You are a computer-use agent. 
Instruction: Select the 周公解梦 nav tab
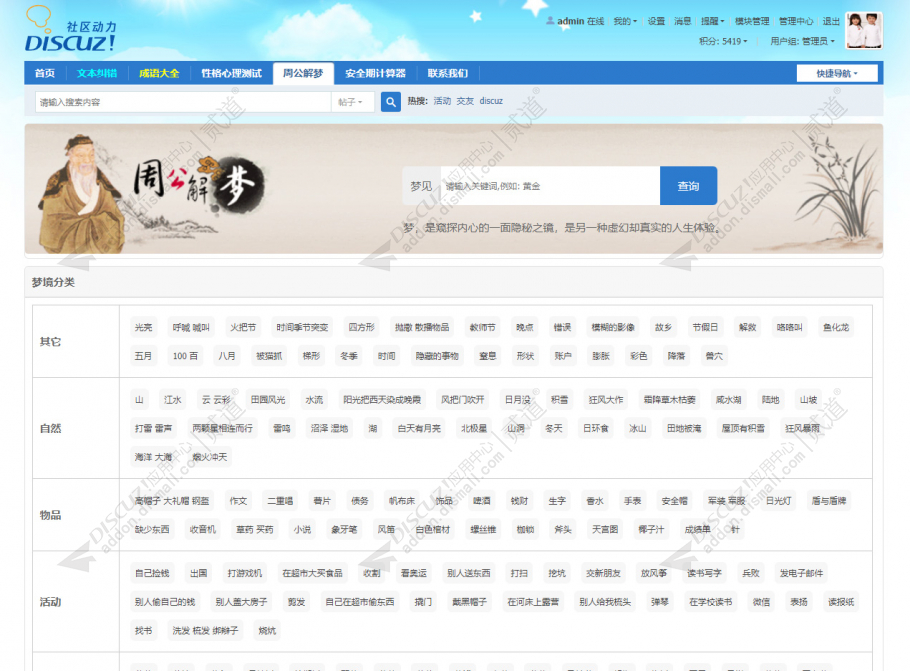(x=303, y=73)
